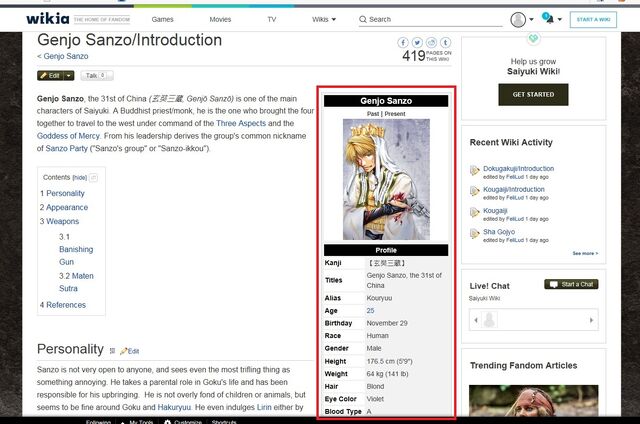Open the Talk page
The height and width of the screenshot is (424, 640).
[97, 75]
